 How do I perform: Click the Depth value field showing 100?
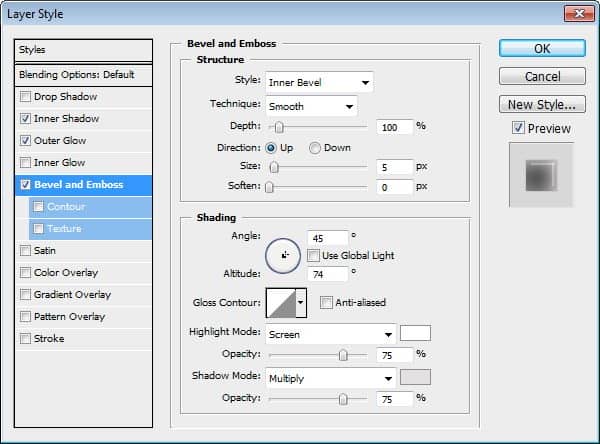(x=395, y=127)
